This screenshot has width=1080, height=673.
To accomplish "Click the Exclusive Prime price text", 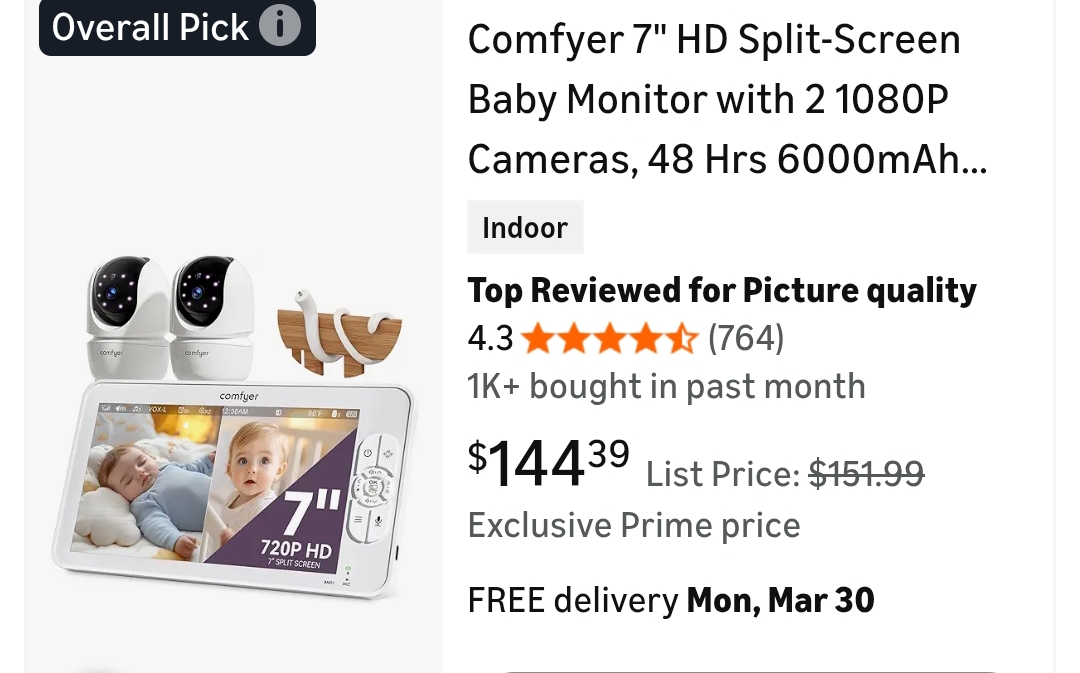I will (634, 526).
